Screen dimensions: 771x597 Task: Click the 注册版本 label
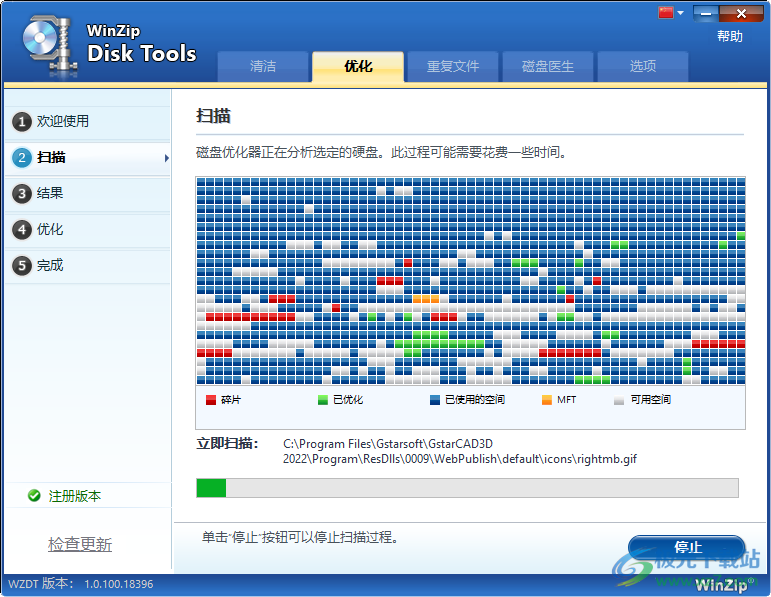[75, 496]
